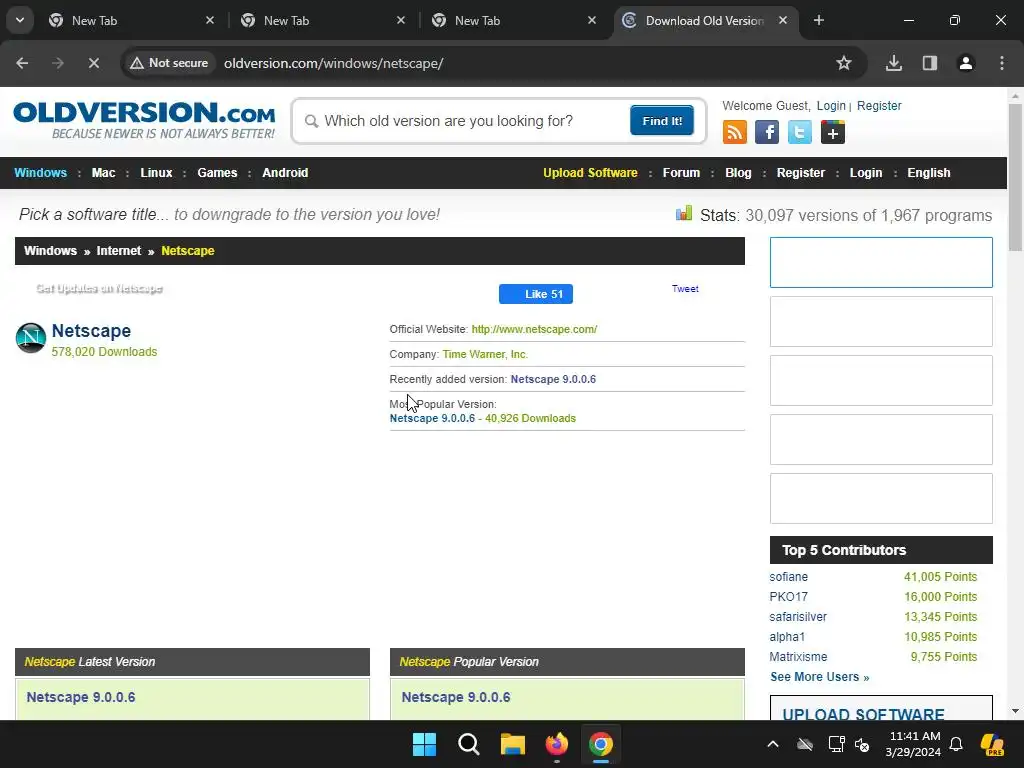Show hidden system tray icons
The image size is (1024, 768).
[773, 744]
